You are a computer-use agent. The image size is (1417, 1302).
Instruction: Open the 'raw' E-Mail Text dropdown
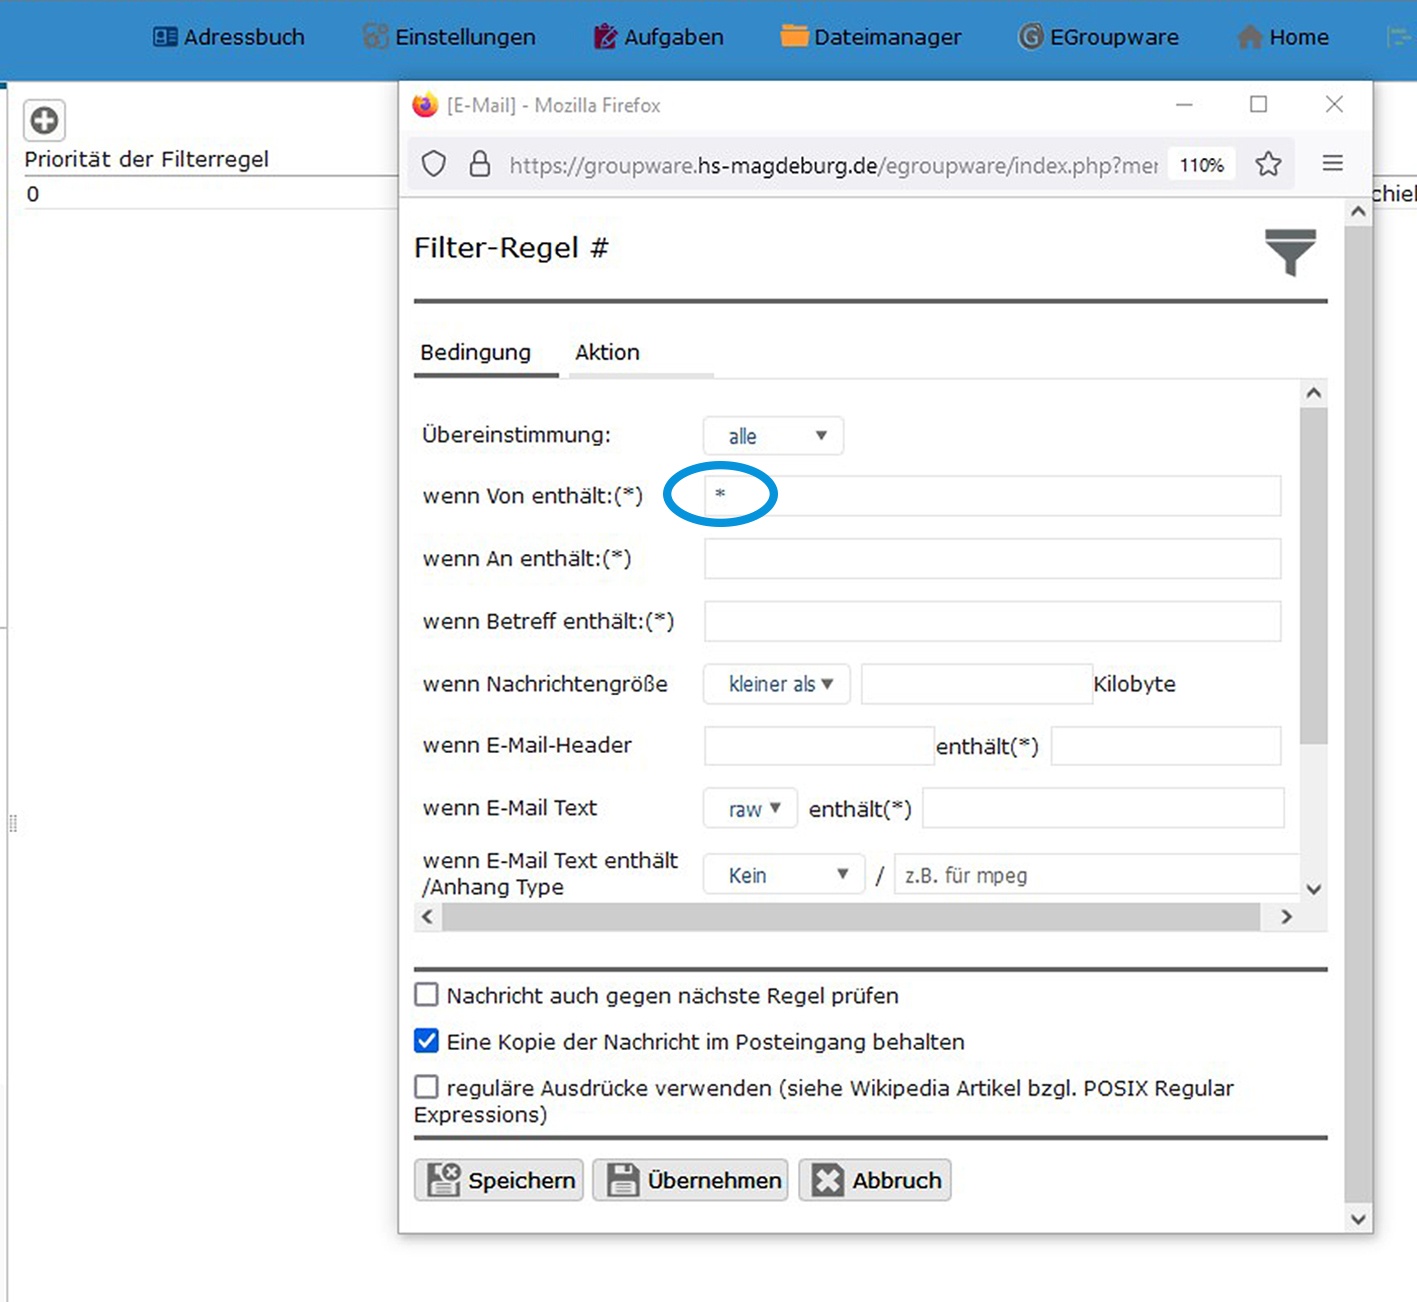750,809
